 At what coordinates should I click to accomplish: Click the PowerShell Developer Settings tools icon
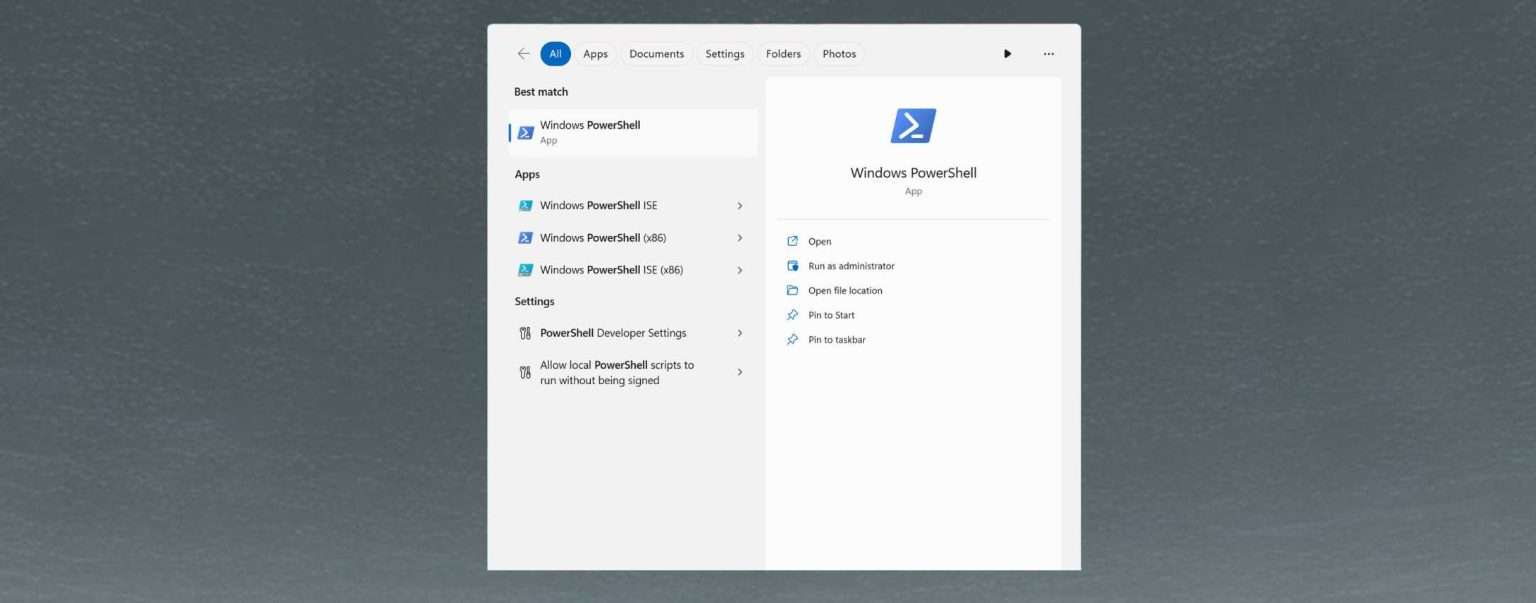tap(525, 333)
